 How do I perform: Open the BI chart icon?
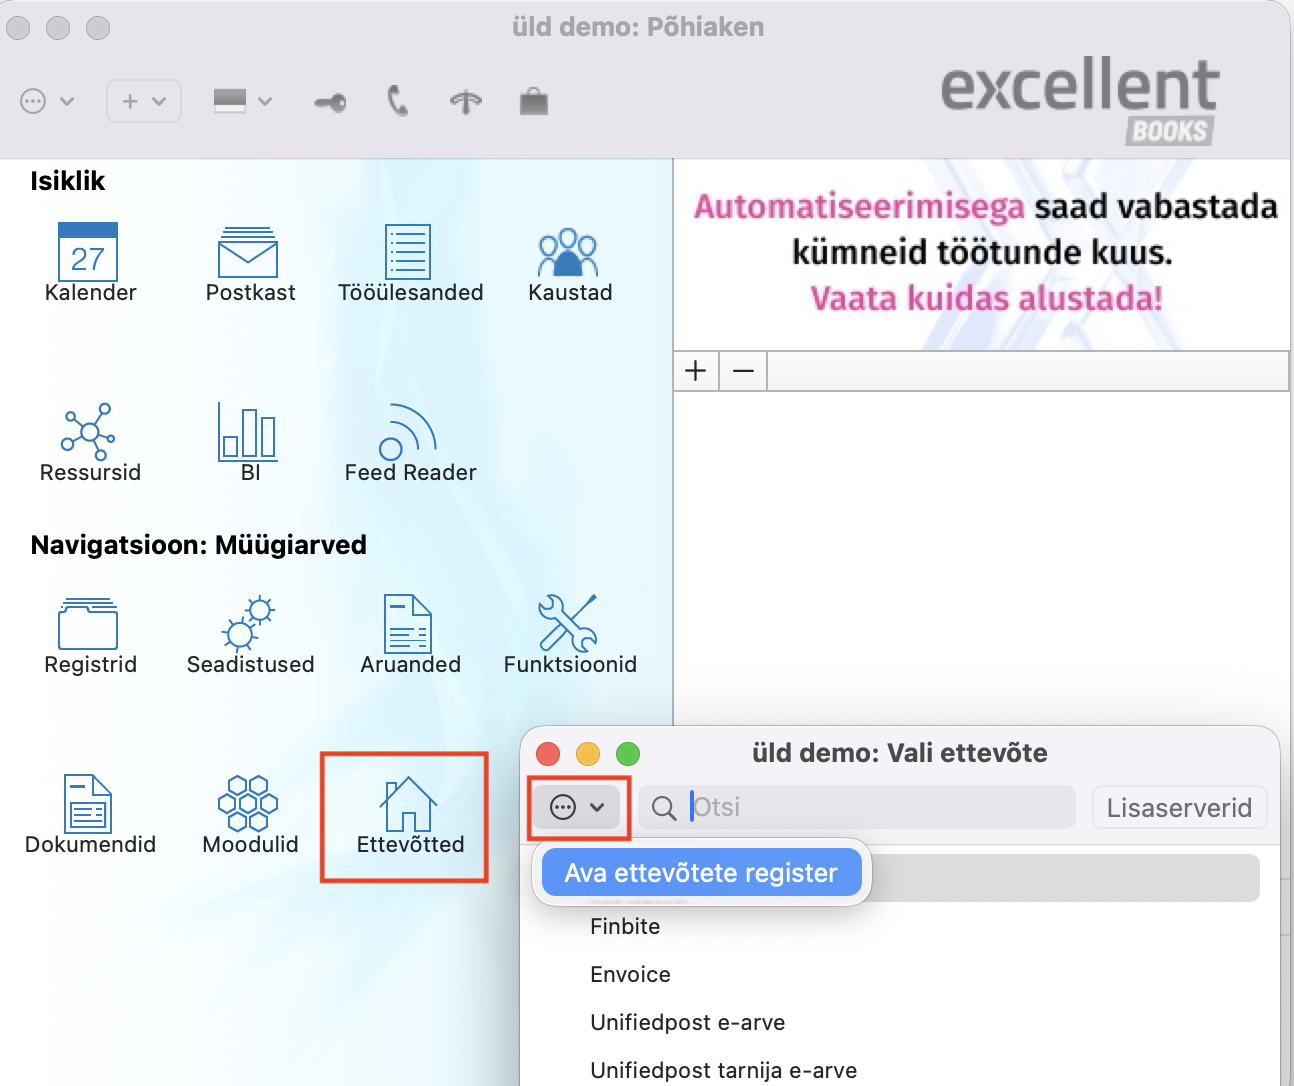[248, 432]
